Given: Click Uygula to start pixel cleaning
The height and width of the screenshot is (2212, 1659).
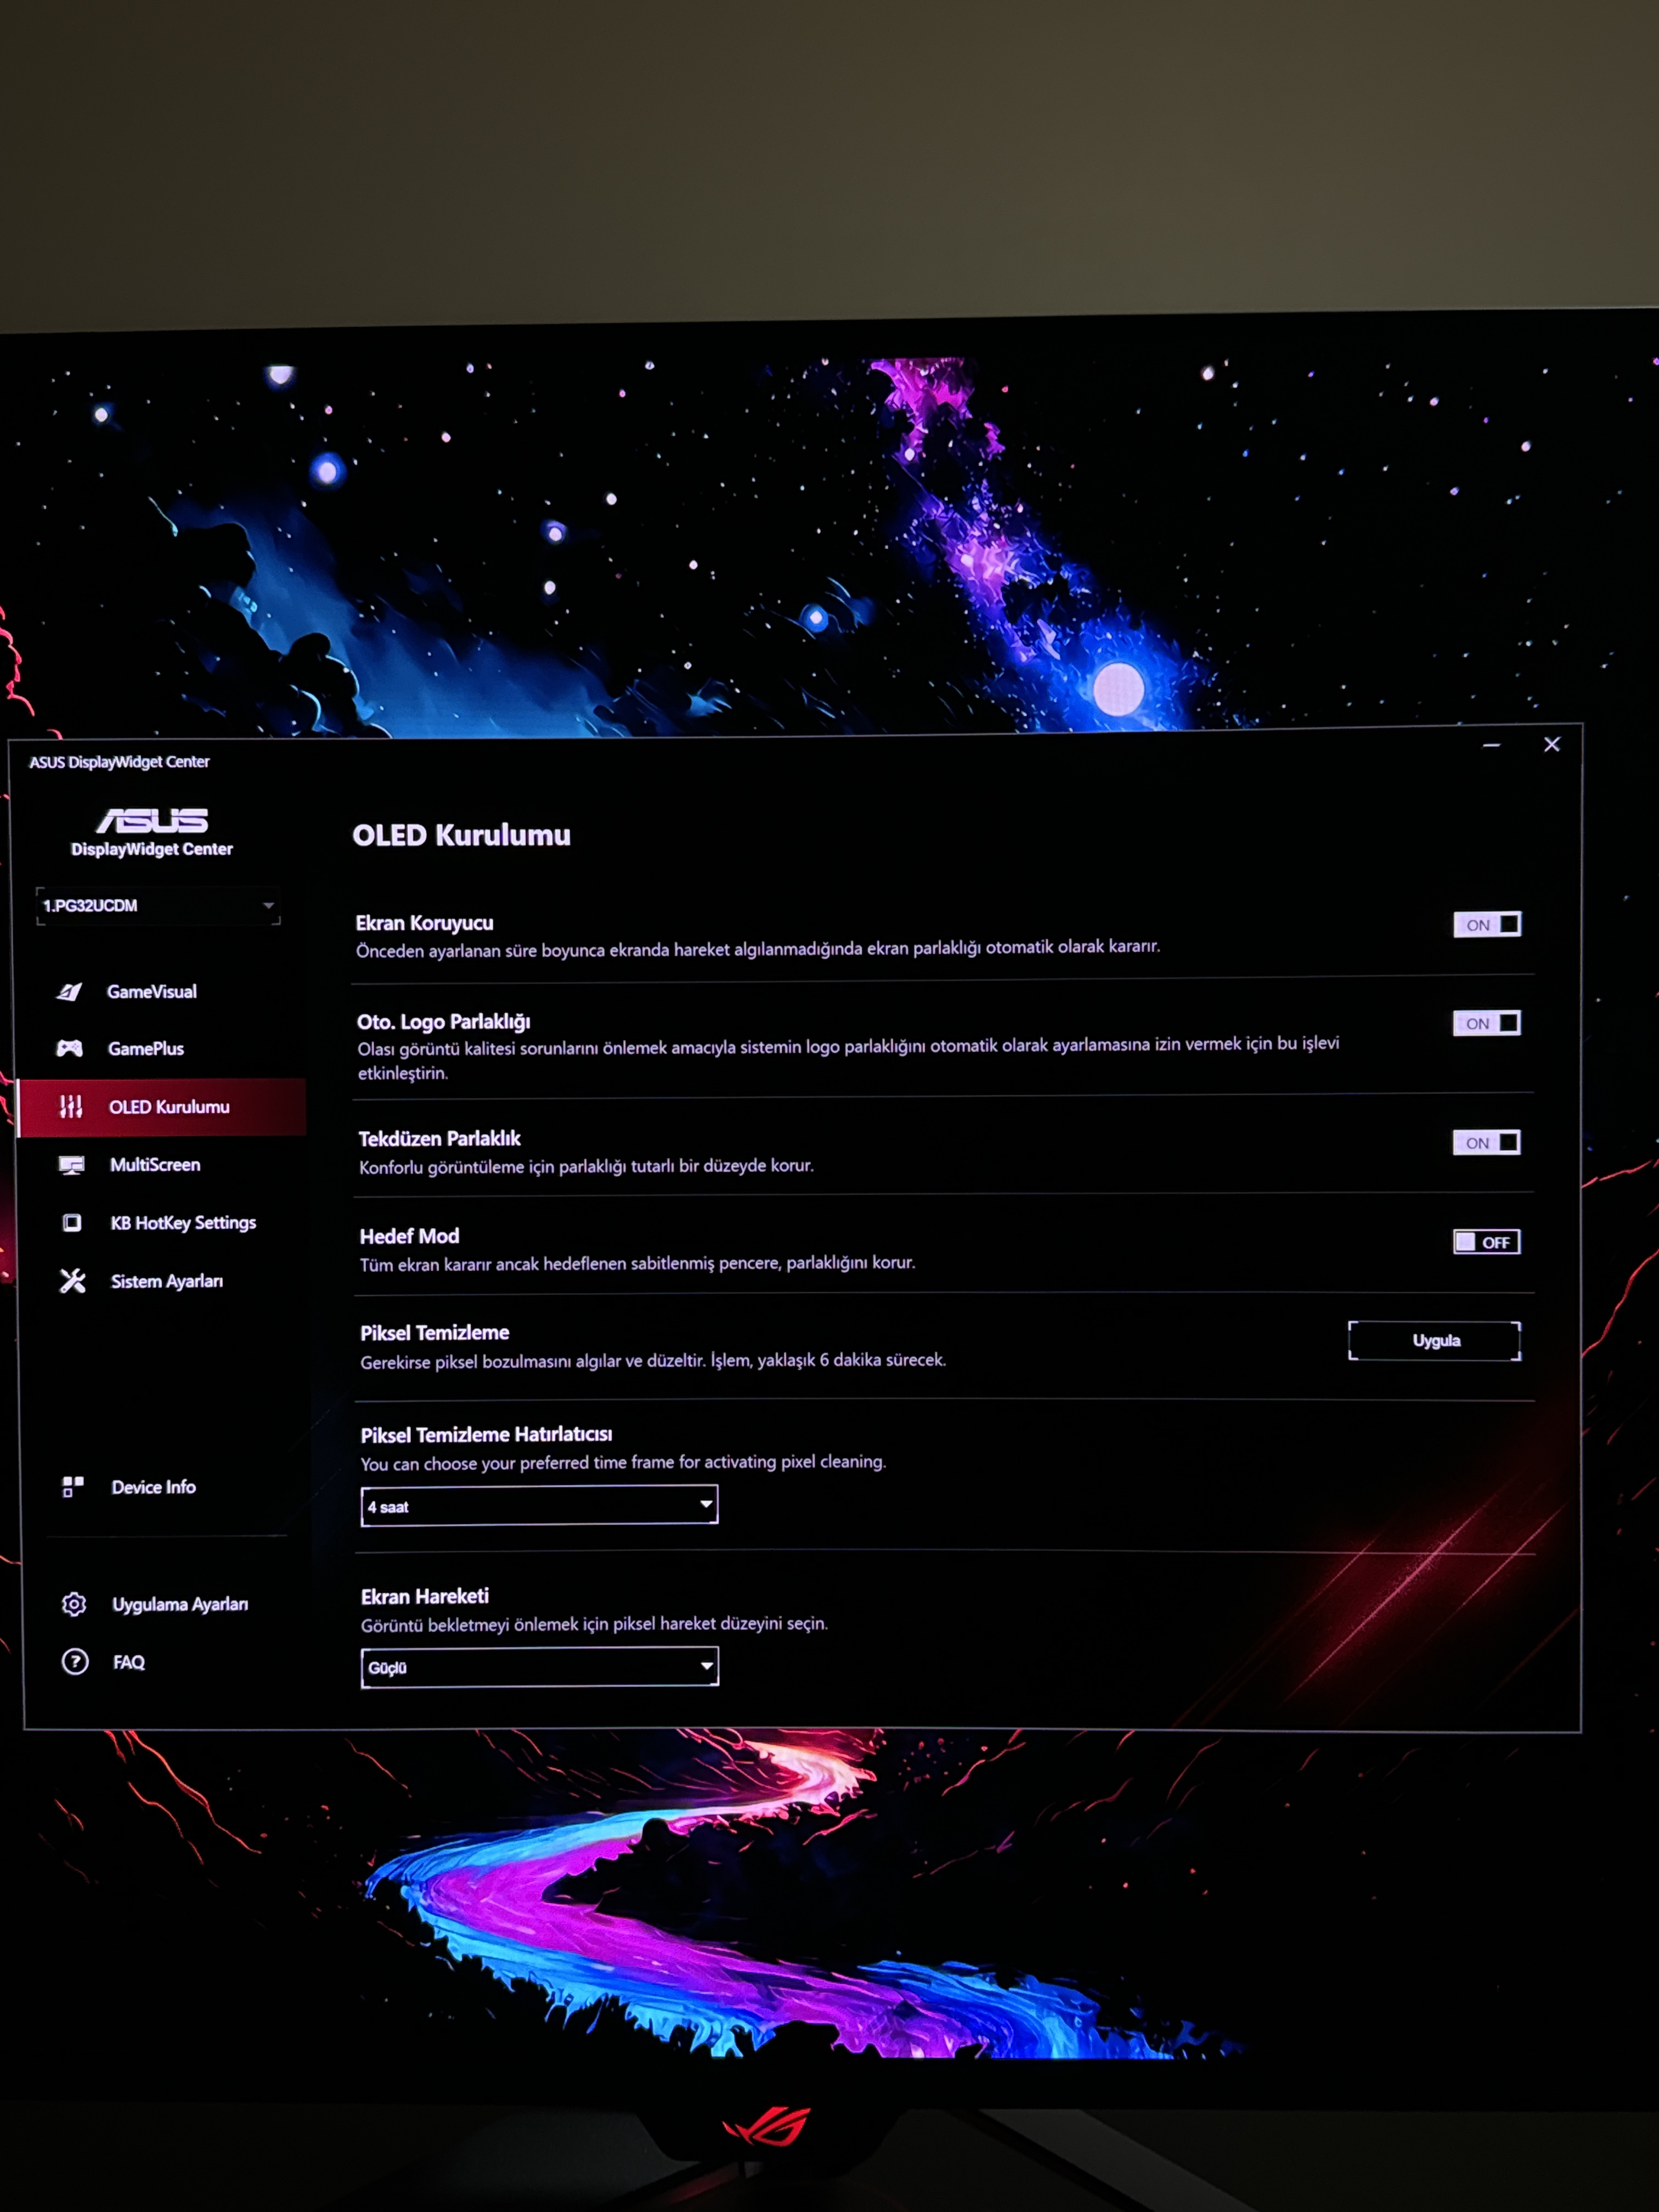Looking at the screenshot, I should click(1435, 1340).
